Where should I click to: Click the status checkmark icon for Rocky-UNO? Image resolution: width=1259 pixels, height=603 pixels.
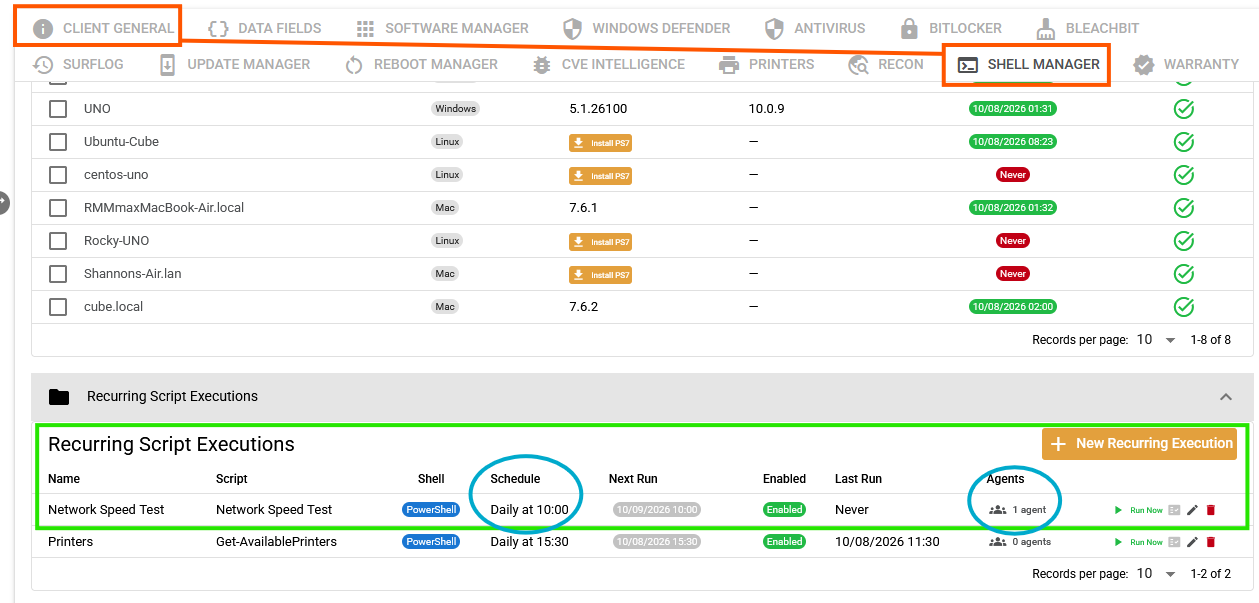[1184, 240]
